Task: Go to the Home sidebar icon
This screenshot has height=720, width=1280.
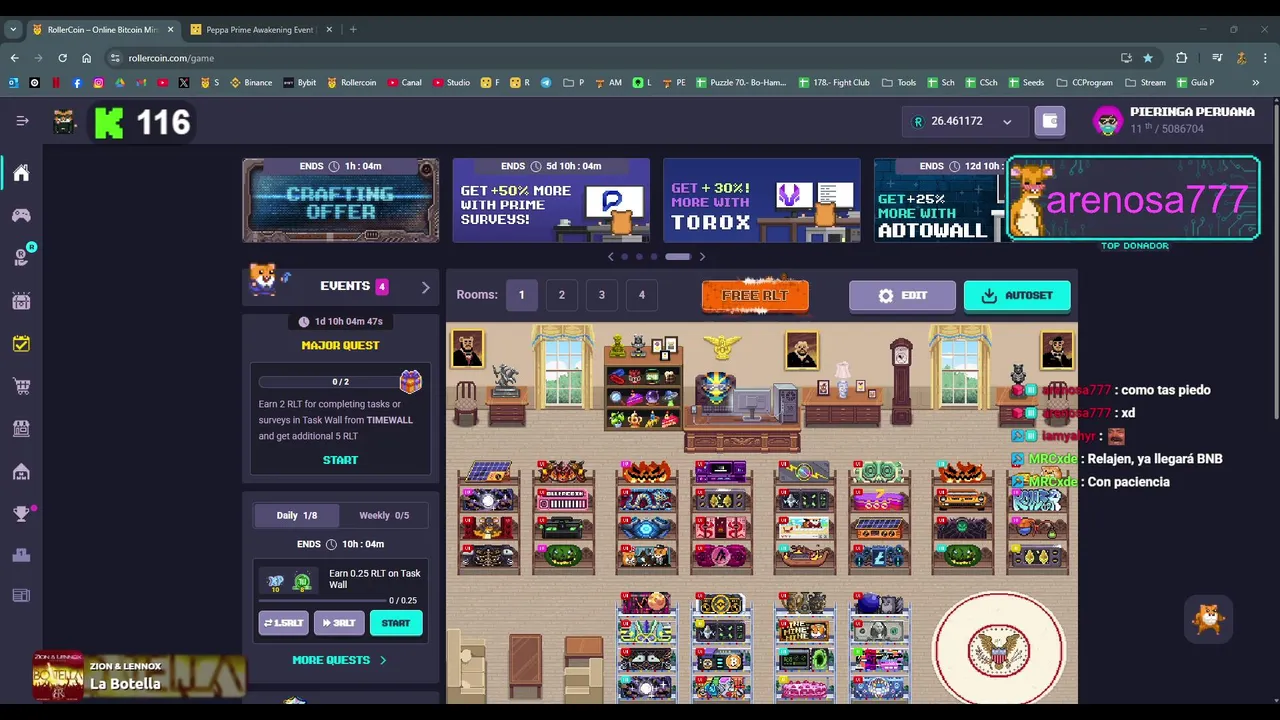Action: click(21, 173)
